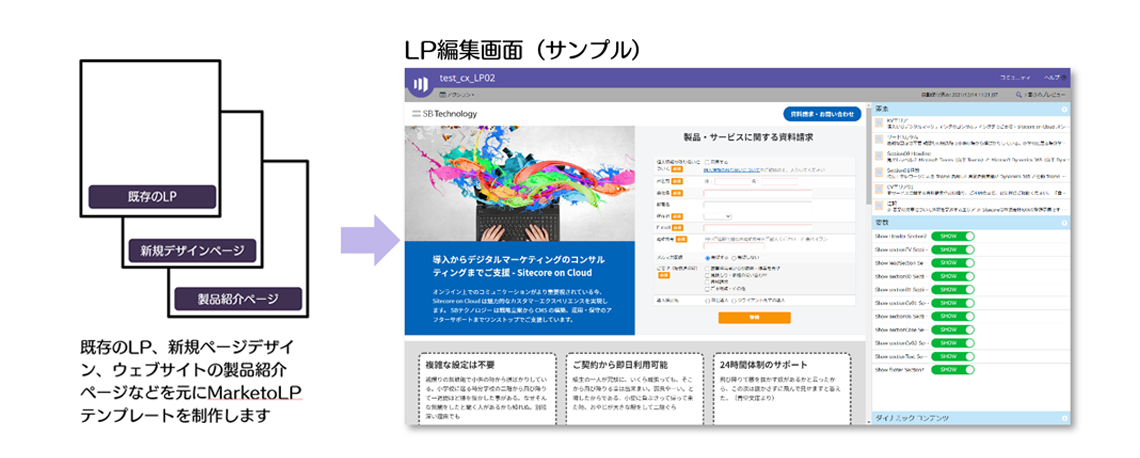Click the orange submit button

754,318
